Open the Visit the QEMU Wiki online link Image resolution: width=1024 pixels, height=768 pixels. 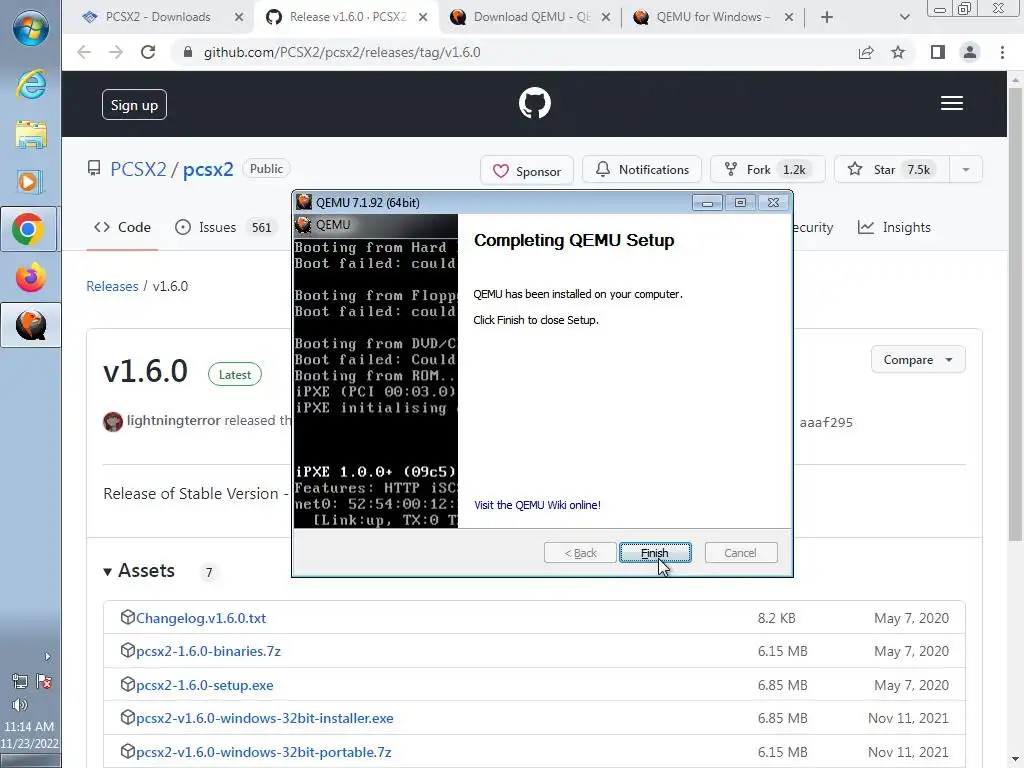coord(537,505)
